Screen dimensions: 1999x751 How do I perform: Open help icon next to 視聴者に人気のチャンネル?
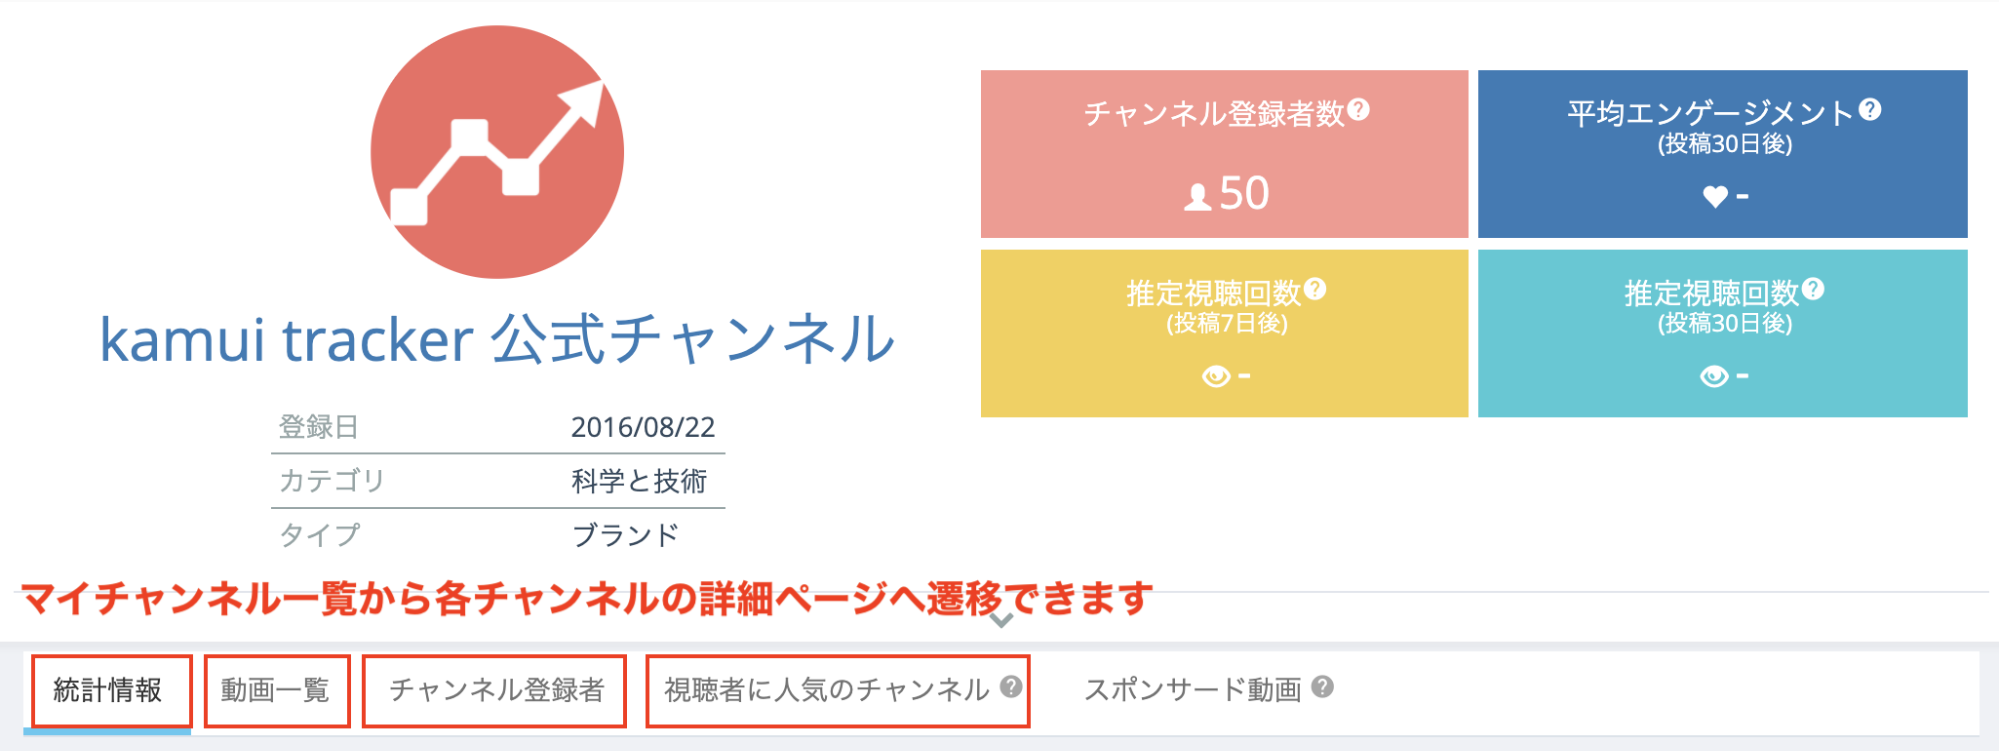pos(1011,687)
